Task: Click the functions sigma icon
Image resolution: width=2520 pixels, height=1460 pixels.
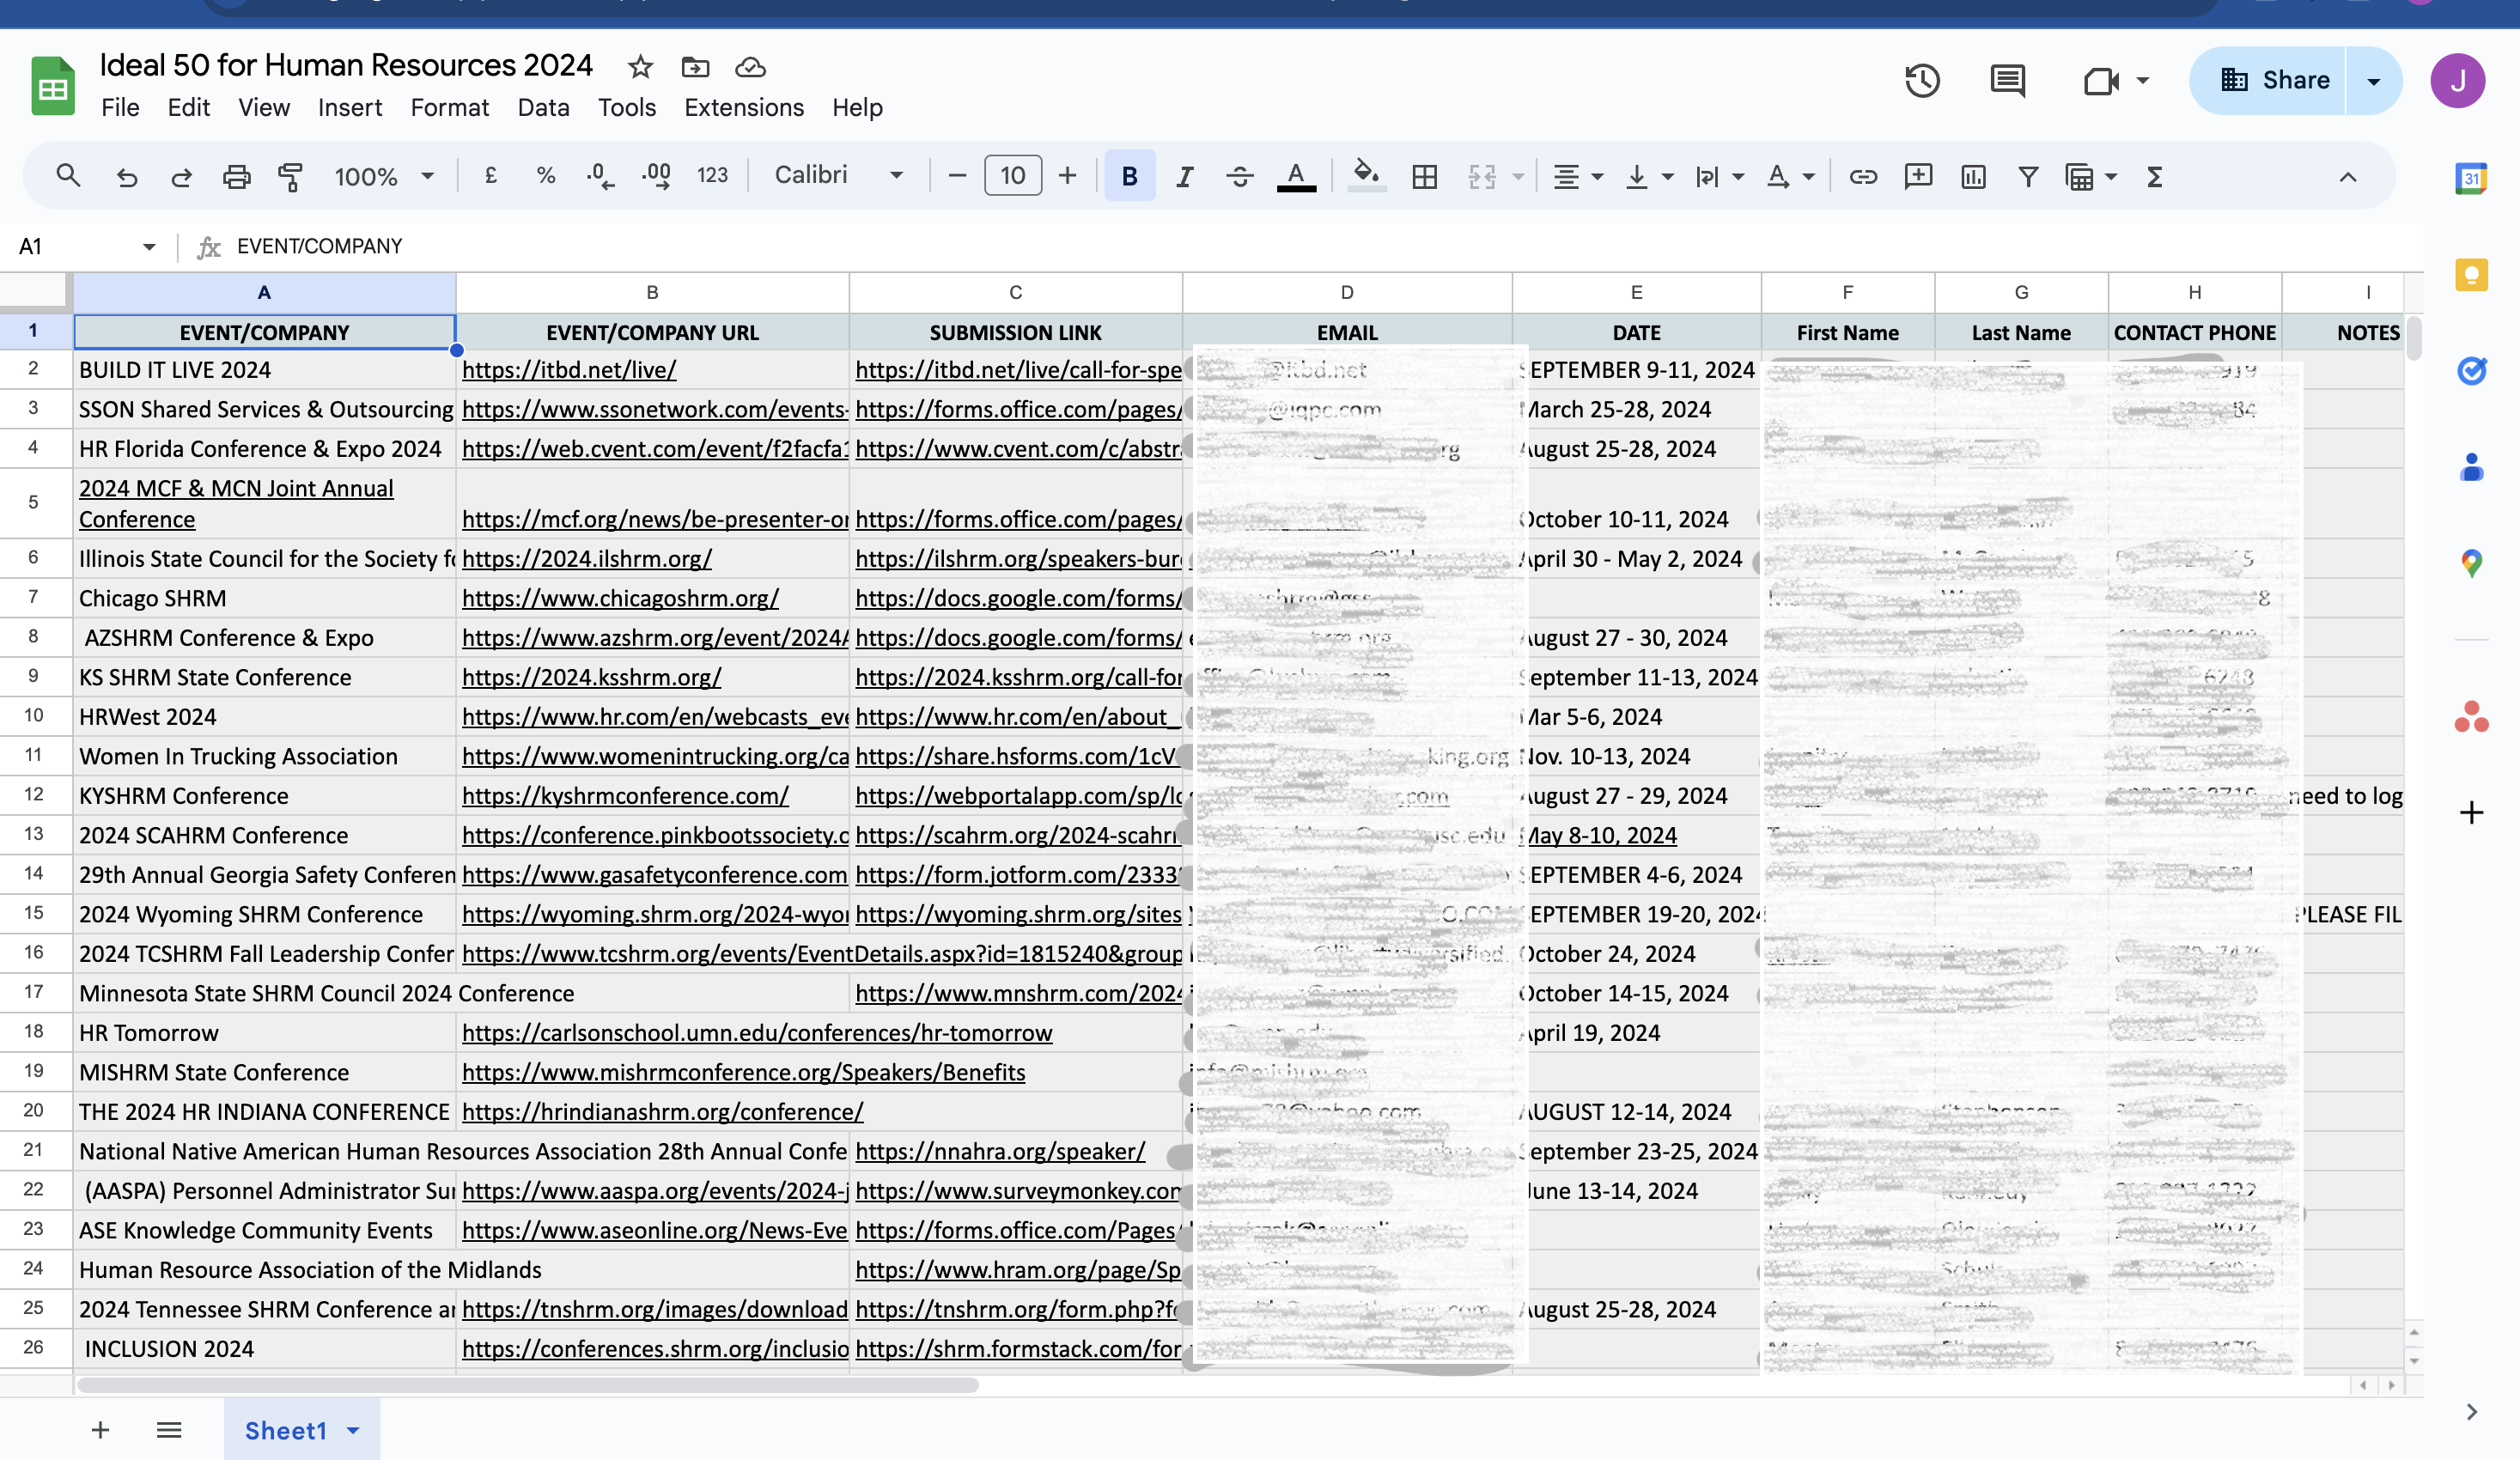Action: coord(2155,177)
